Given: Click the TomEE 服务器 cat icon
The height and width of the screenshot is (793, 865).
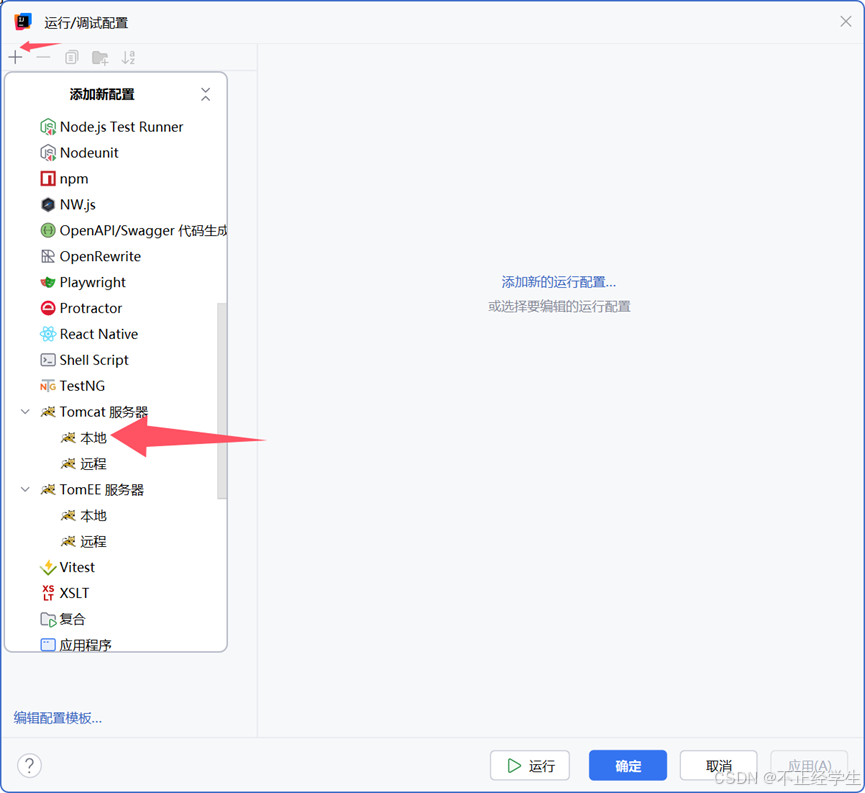Looking at the screenshot, I should [48, 489].
